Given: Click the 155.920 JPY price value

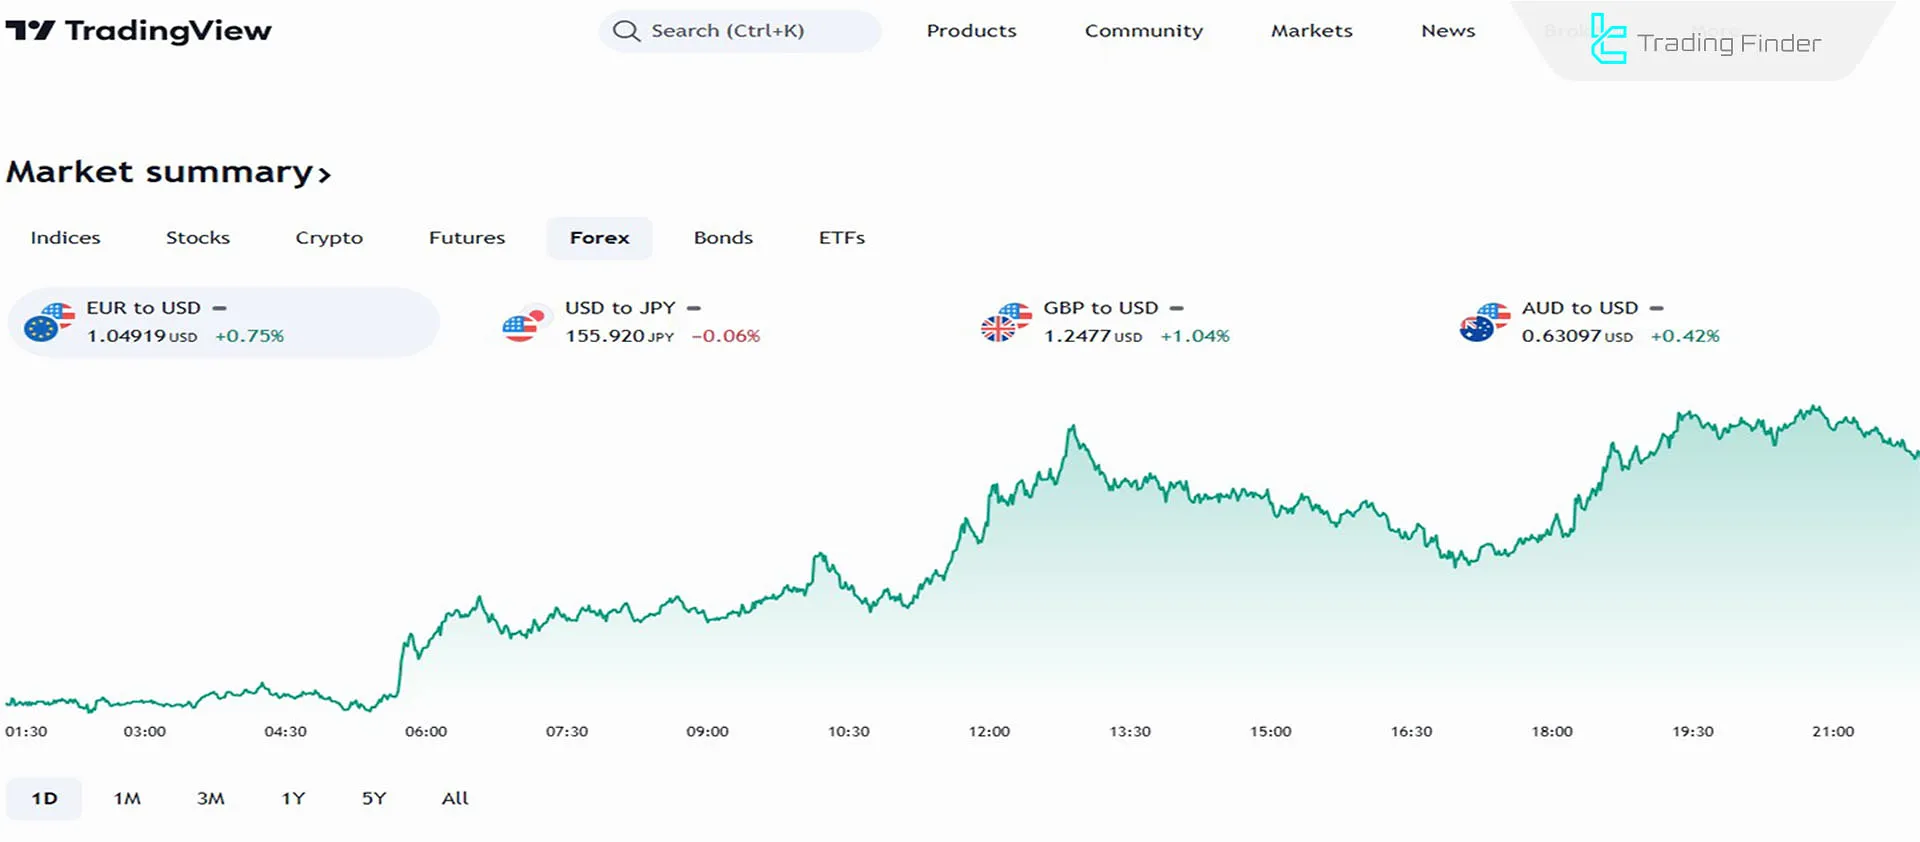Looking at the screenshot, I should pyautogui.click(x=620, y=336).
